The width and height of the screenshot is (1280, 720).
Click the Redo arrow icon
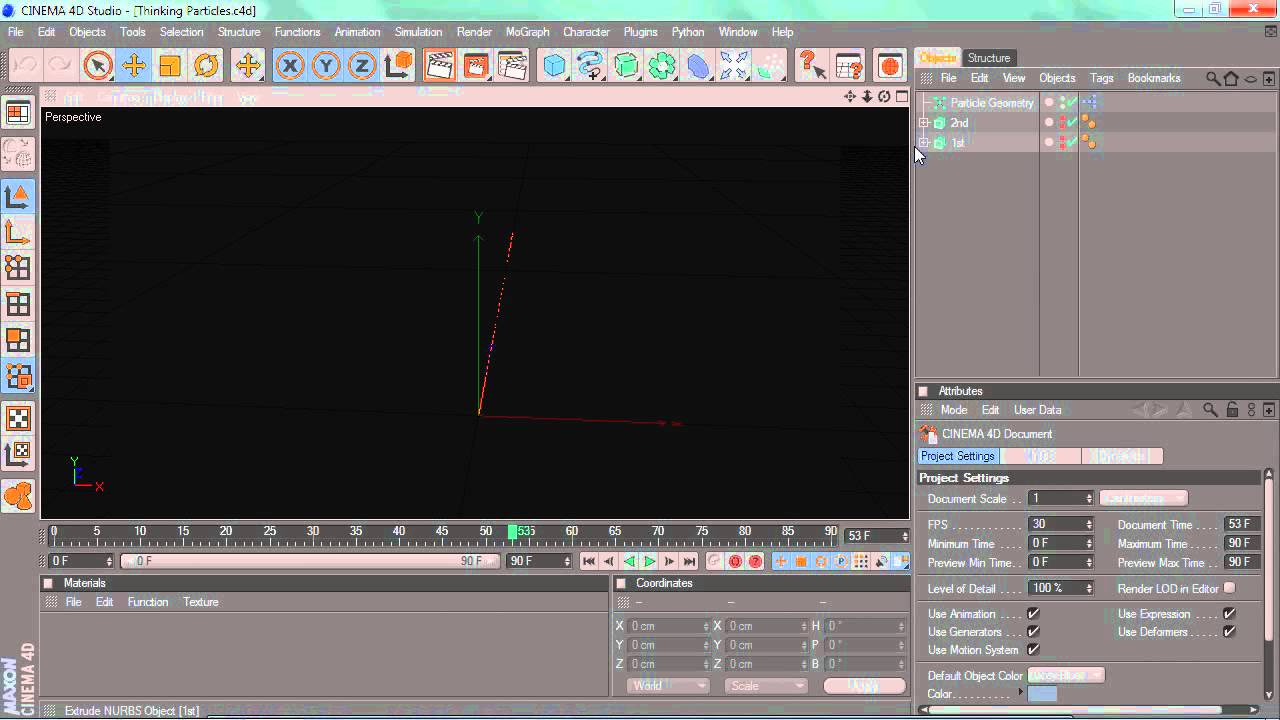(60, 66)
